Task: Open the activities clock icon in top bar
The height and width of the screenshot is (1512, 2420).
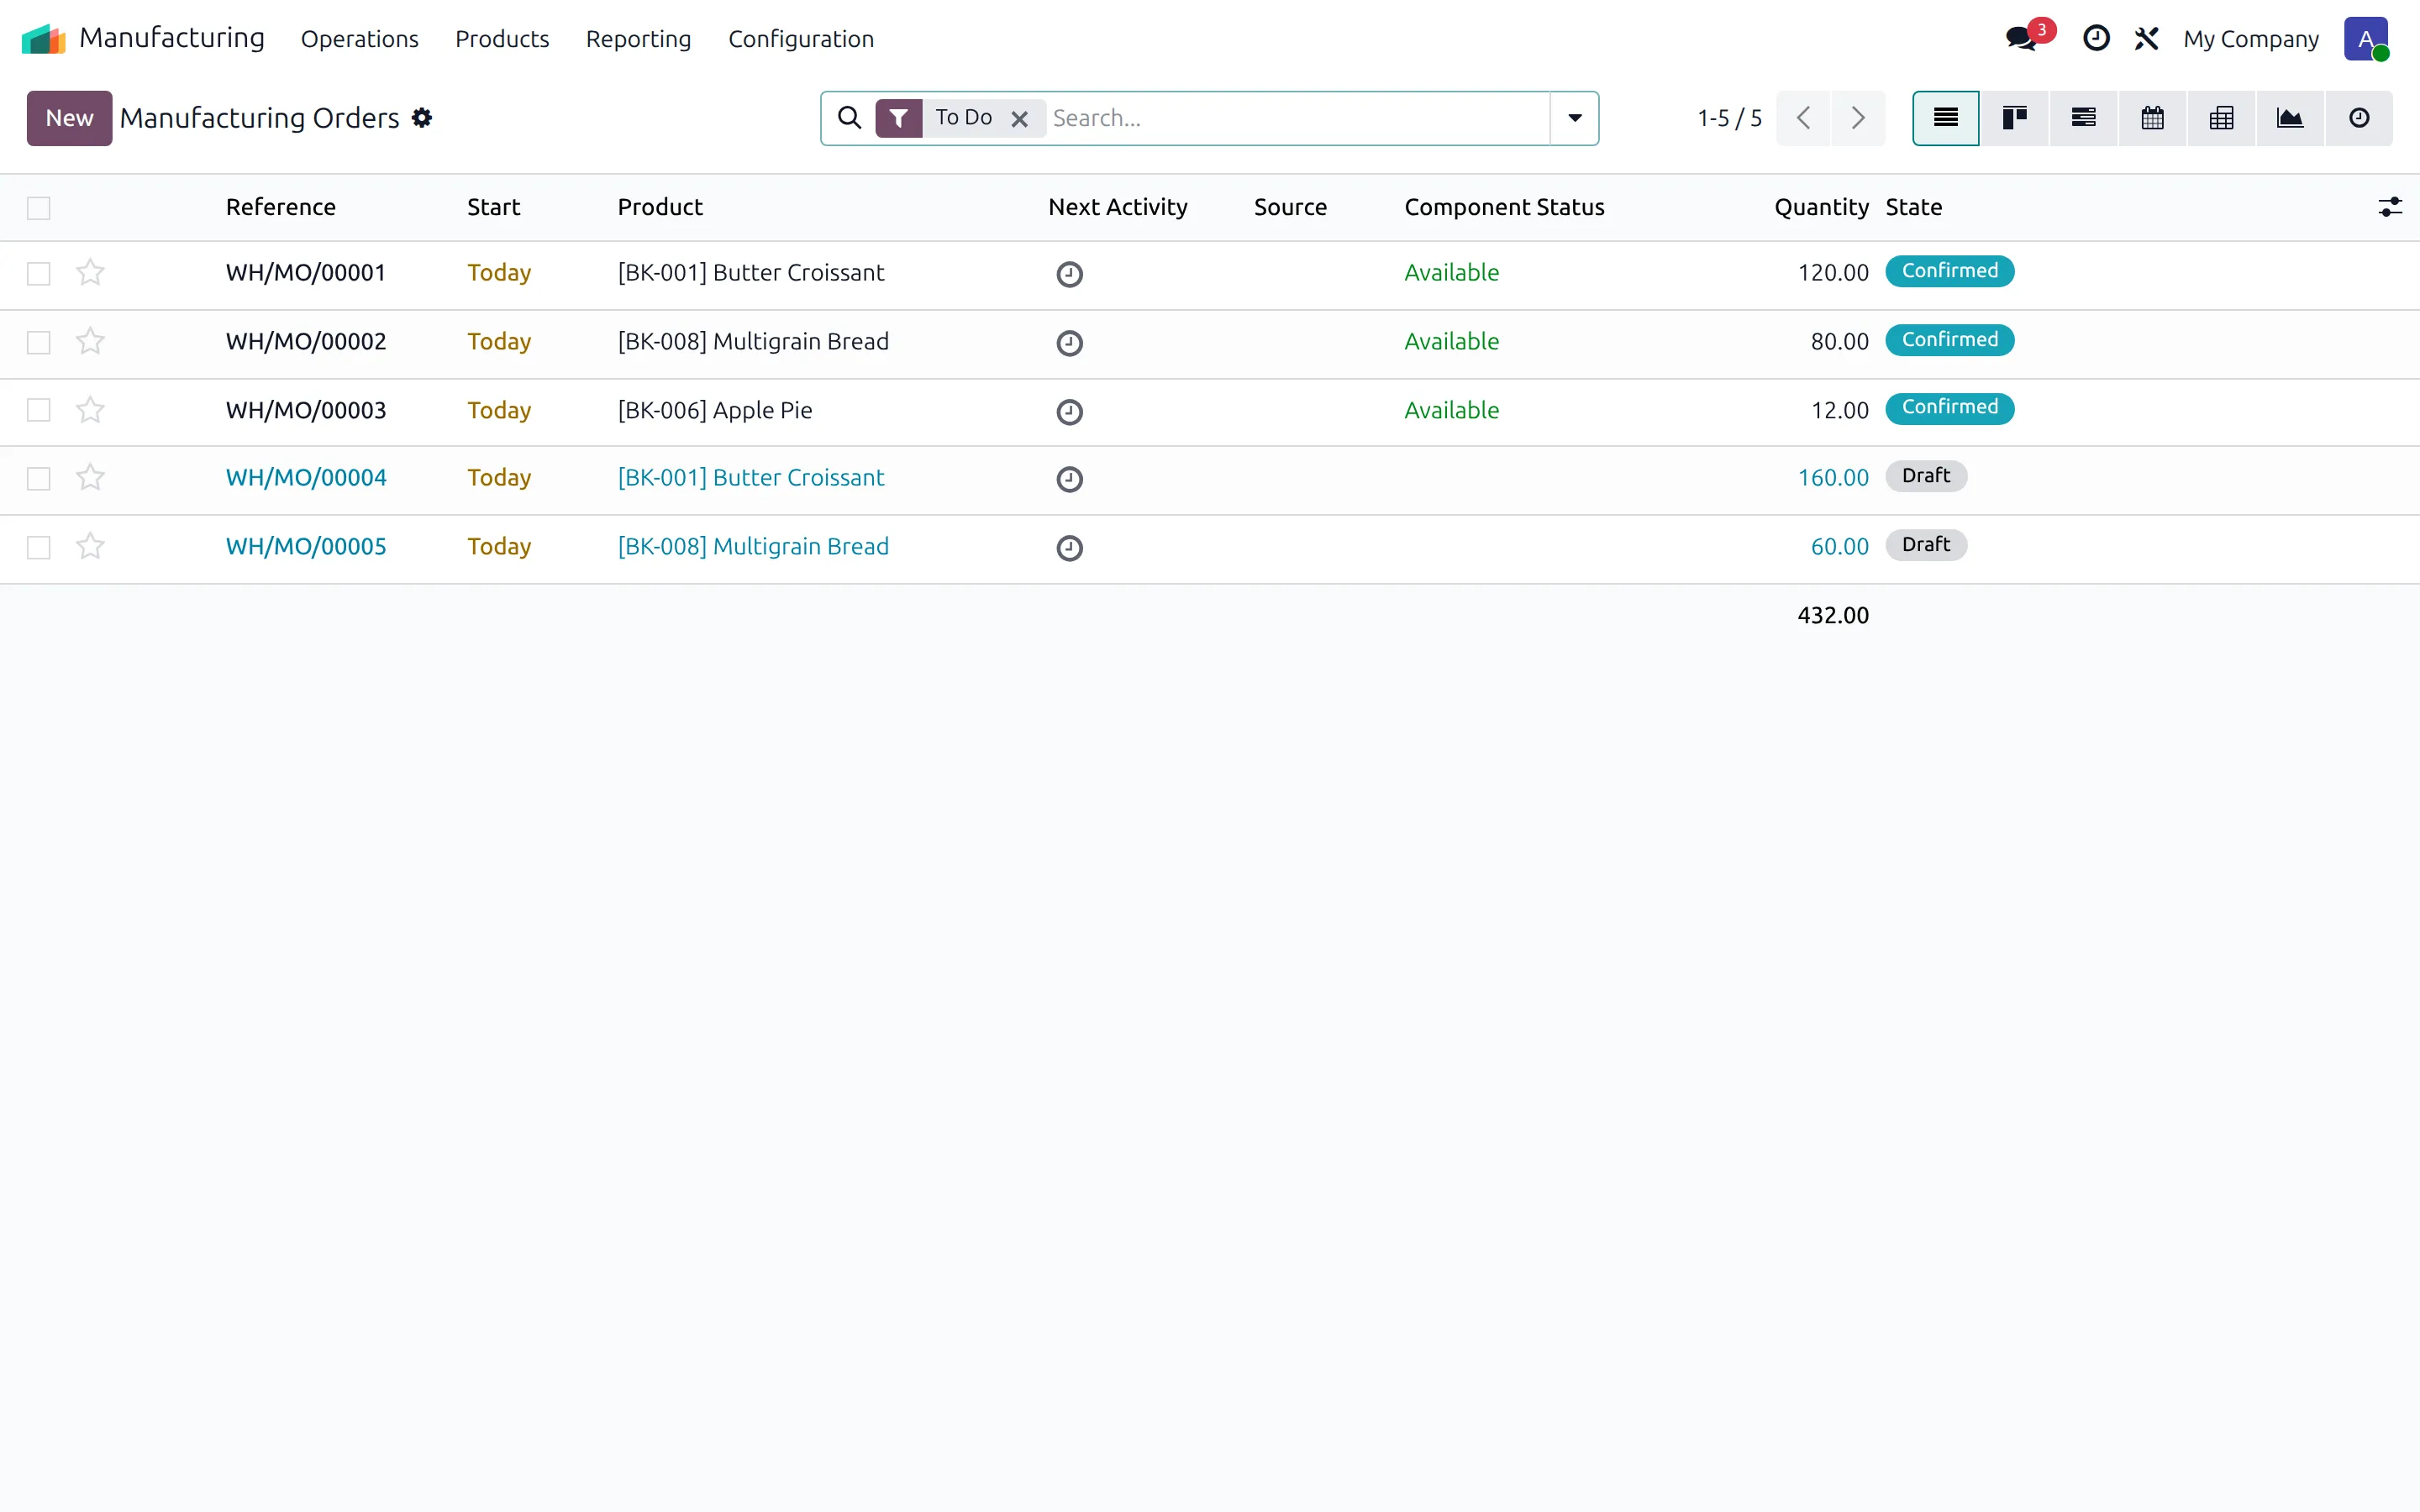Action: [x=2096, y=39]
